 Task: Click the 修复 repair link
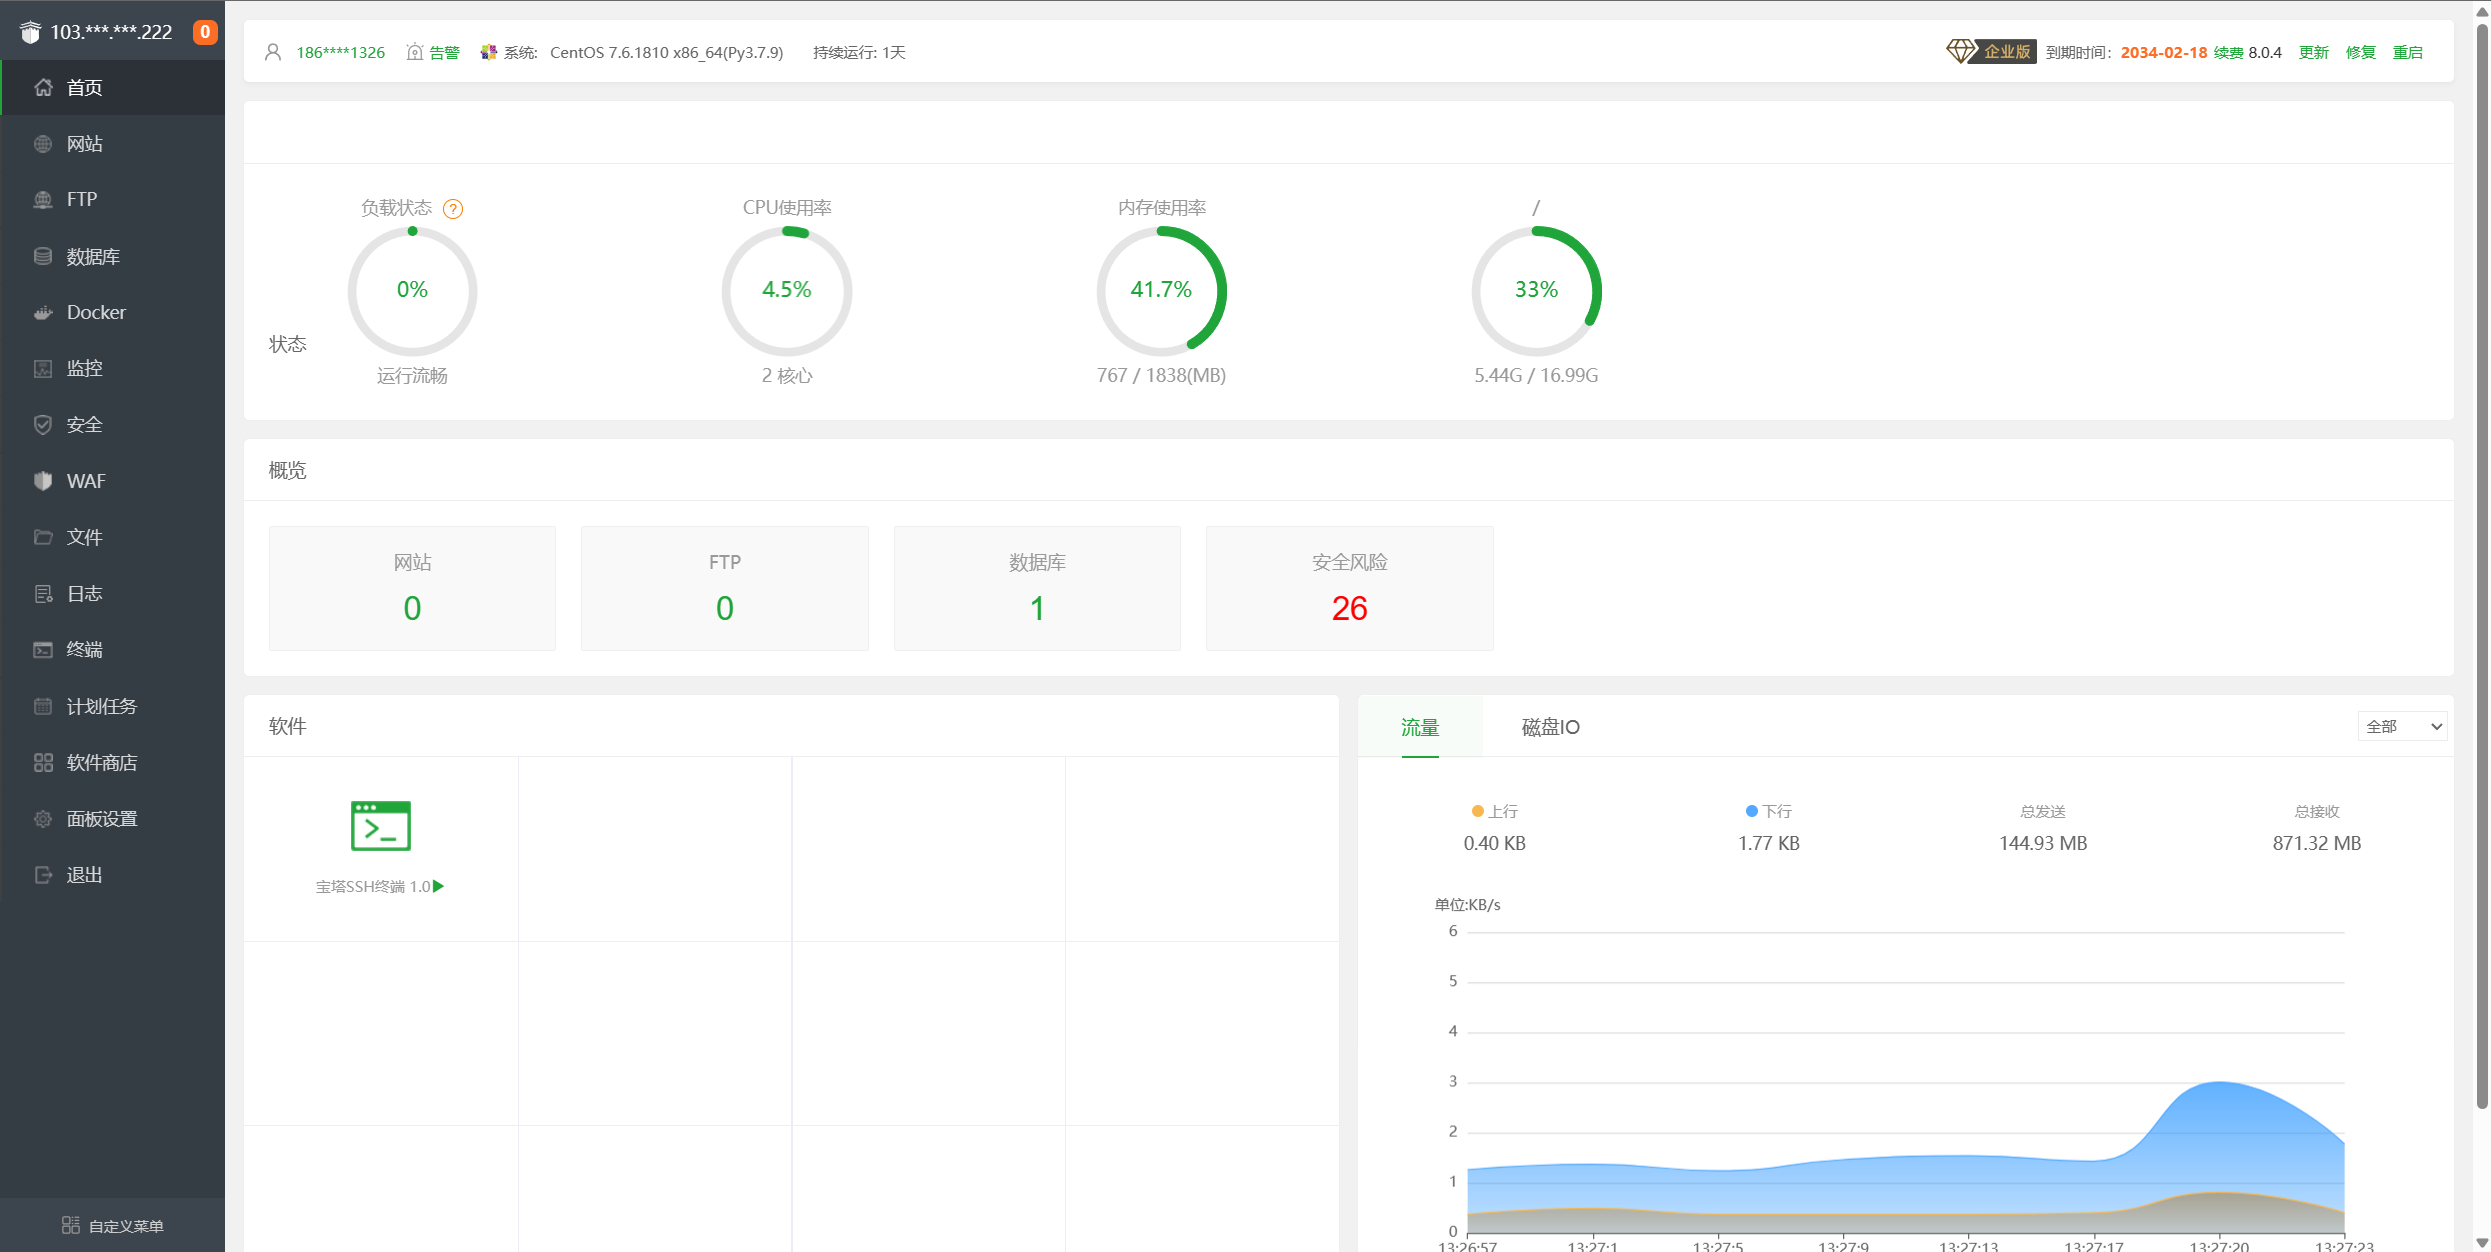2361,52
